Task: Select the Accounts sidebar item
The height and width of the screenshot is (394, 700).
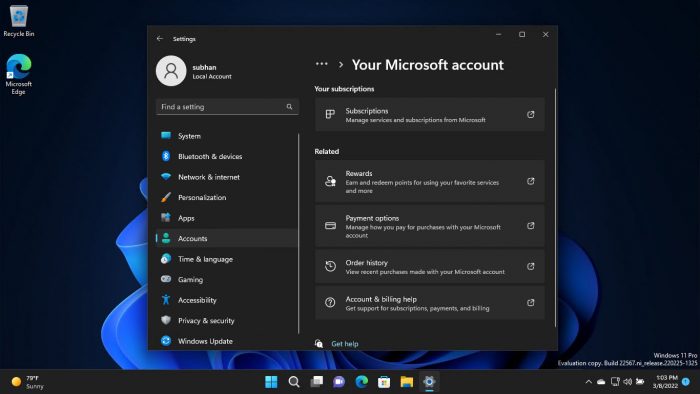Action: (227, 239)
